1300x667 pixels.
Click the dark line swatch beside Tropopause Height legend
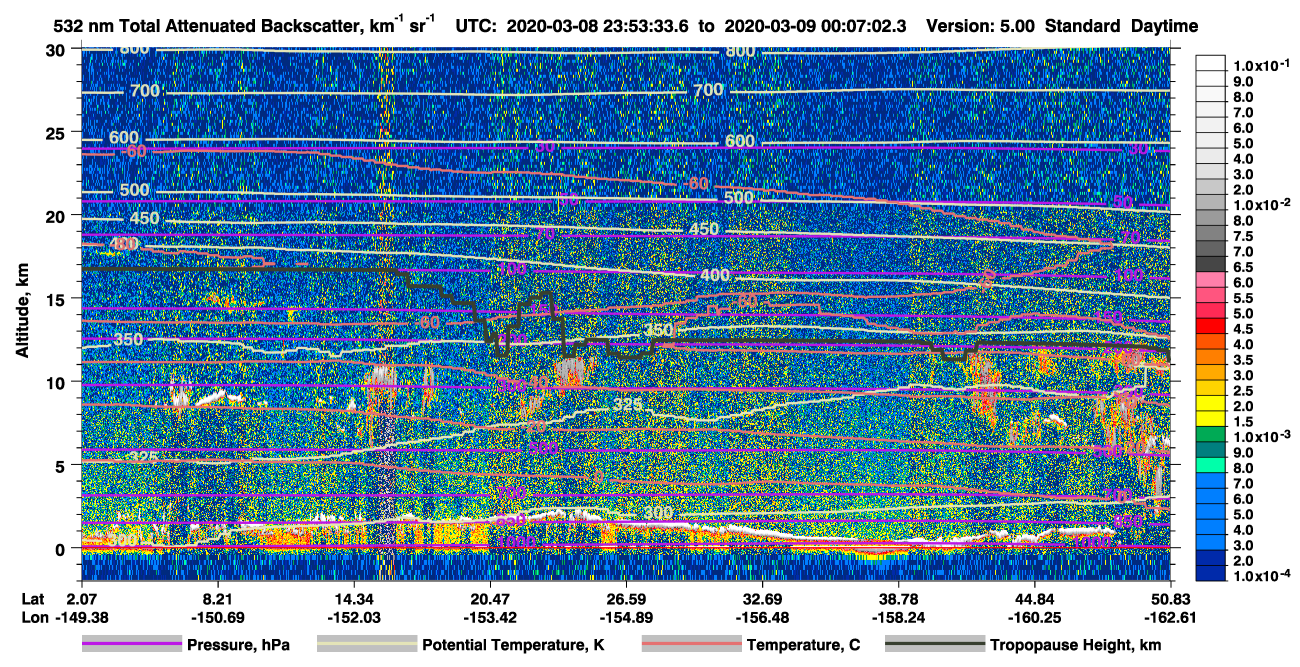pyautogui.click(x=933, y=645)
